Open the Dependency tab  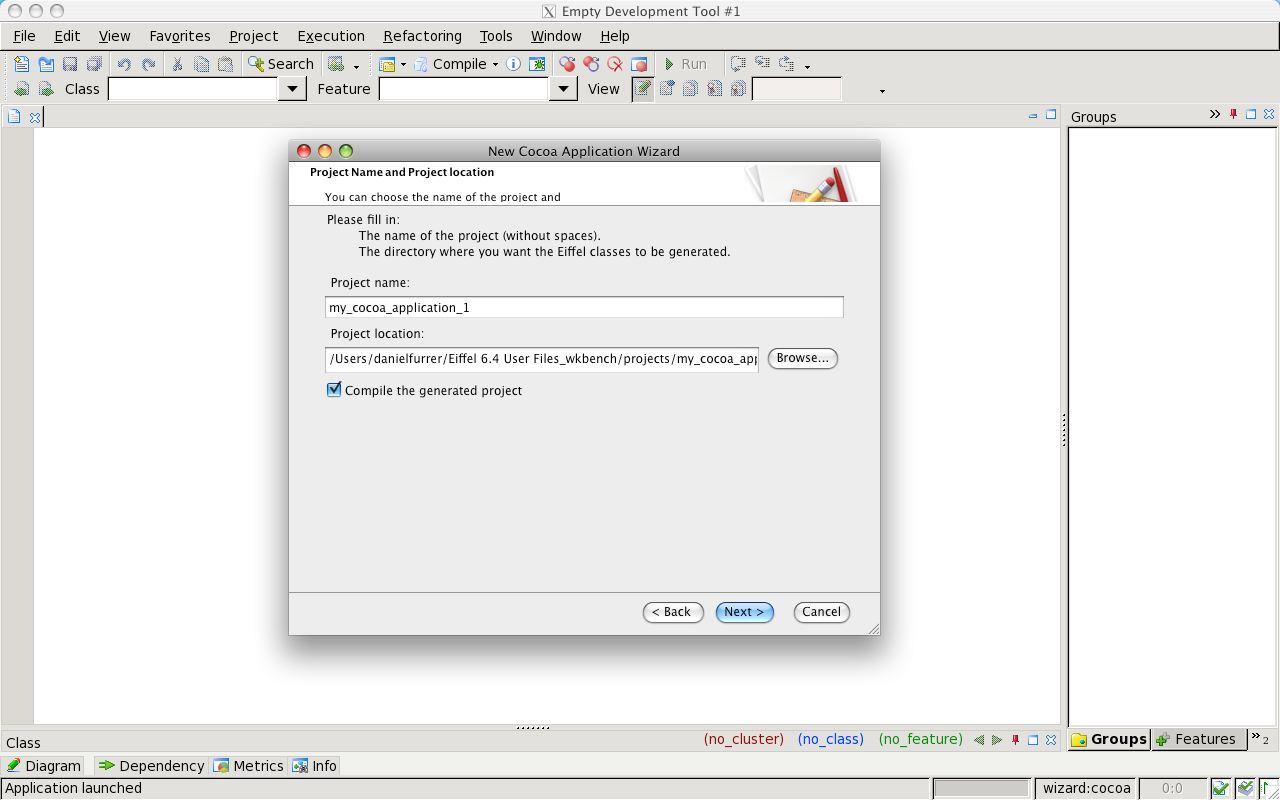coord(151,765)
